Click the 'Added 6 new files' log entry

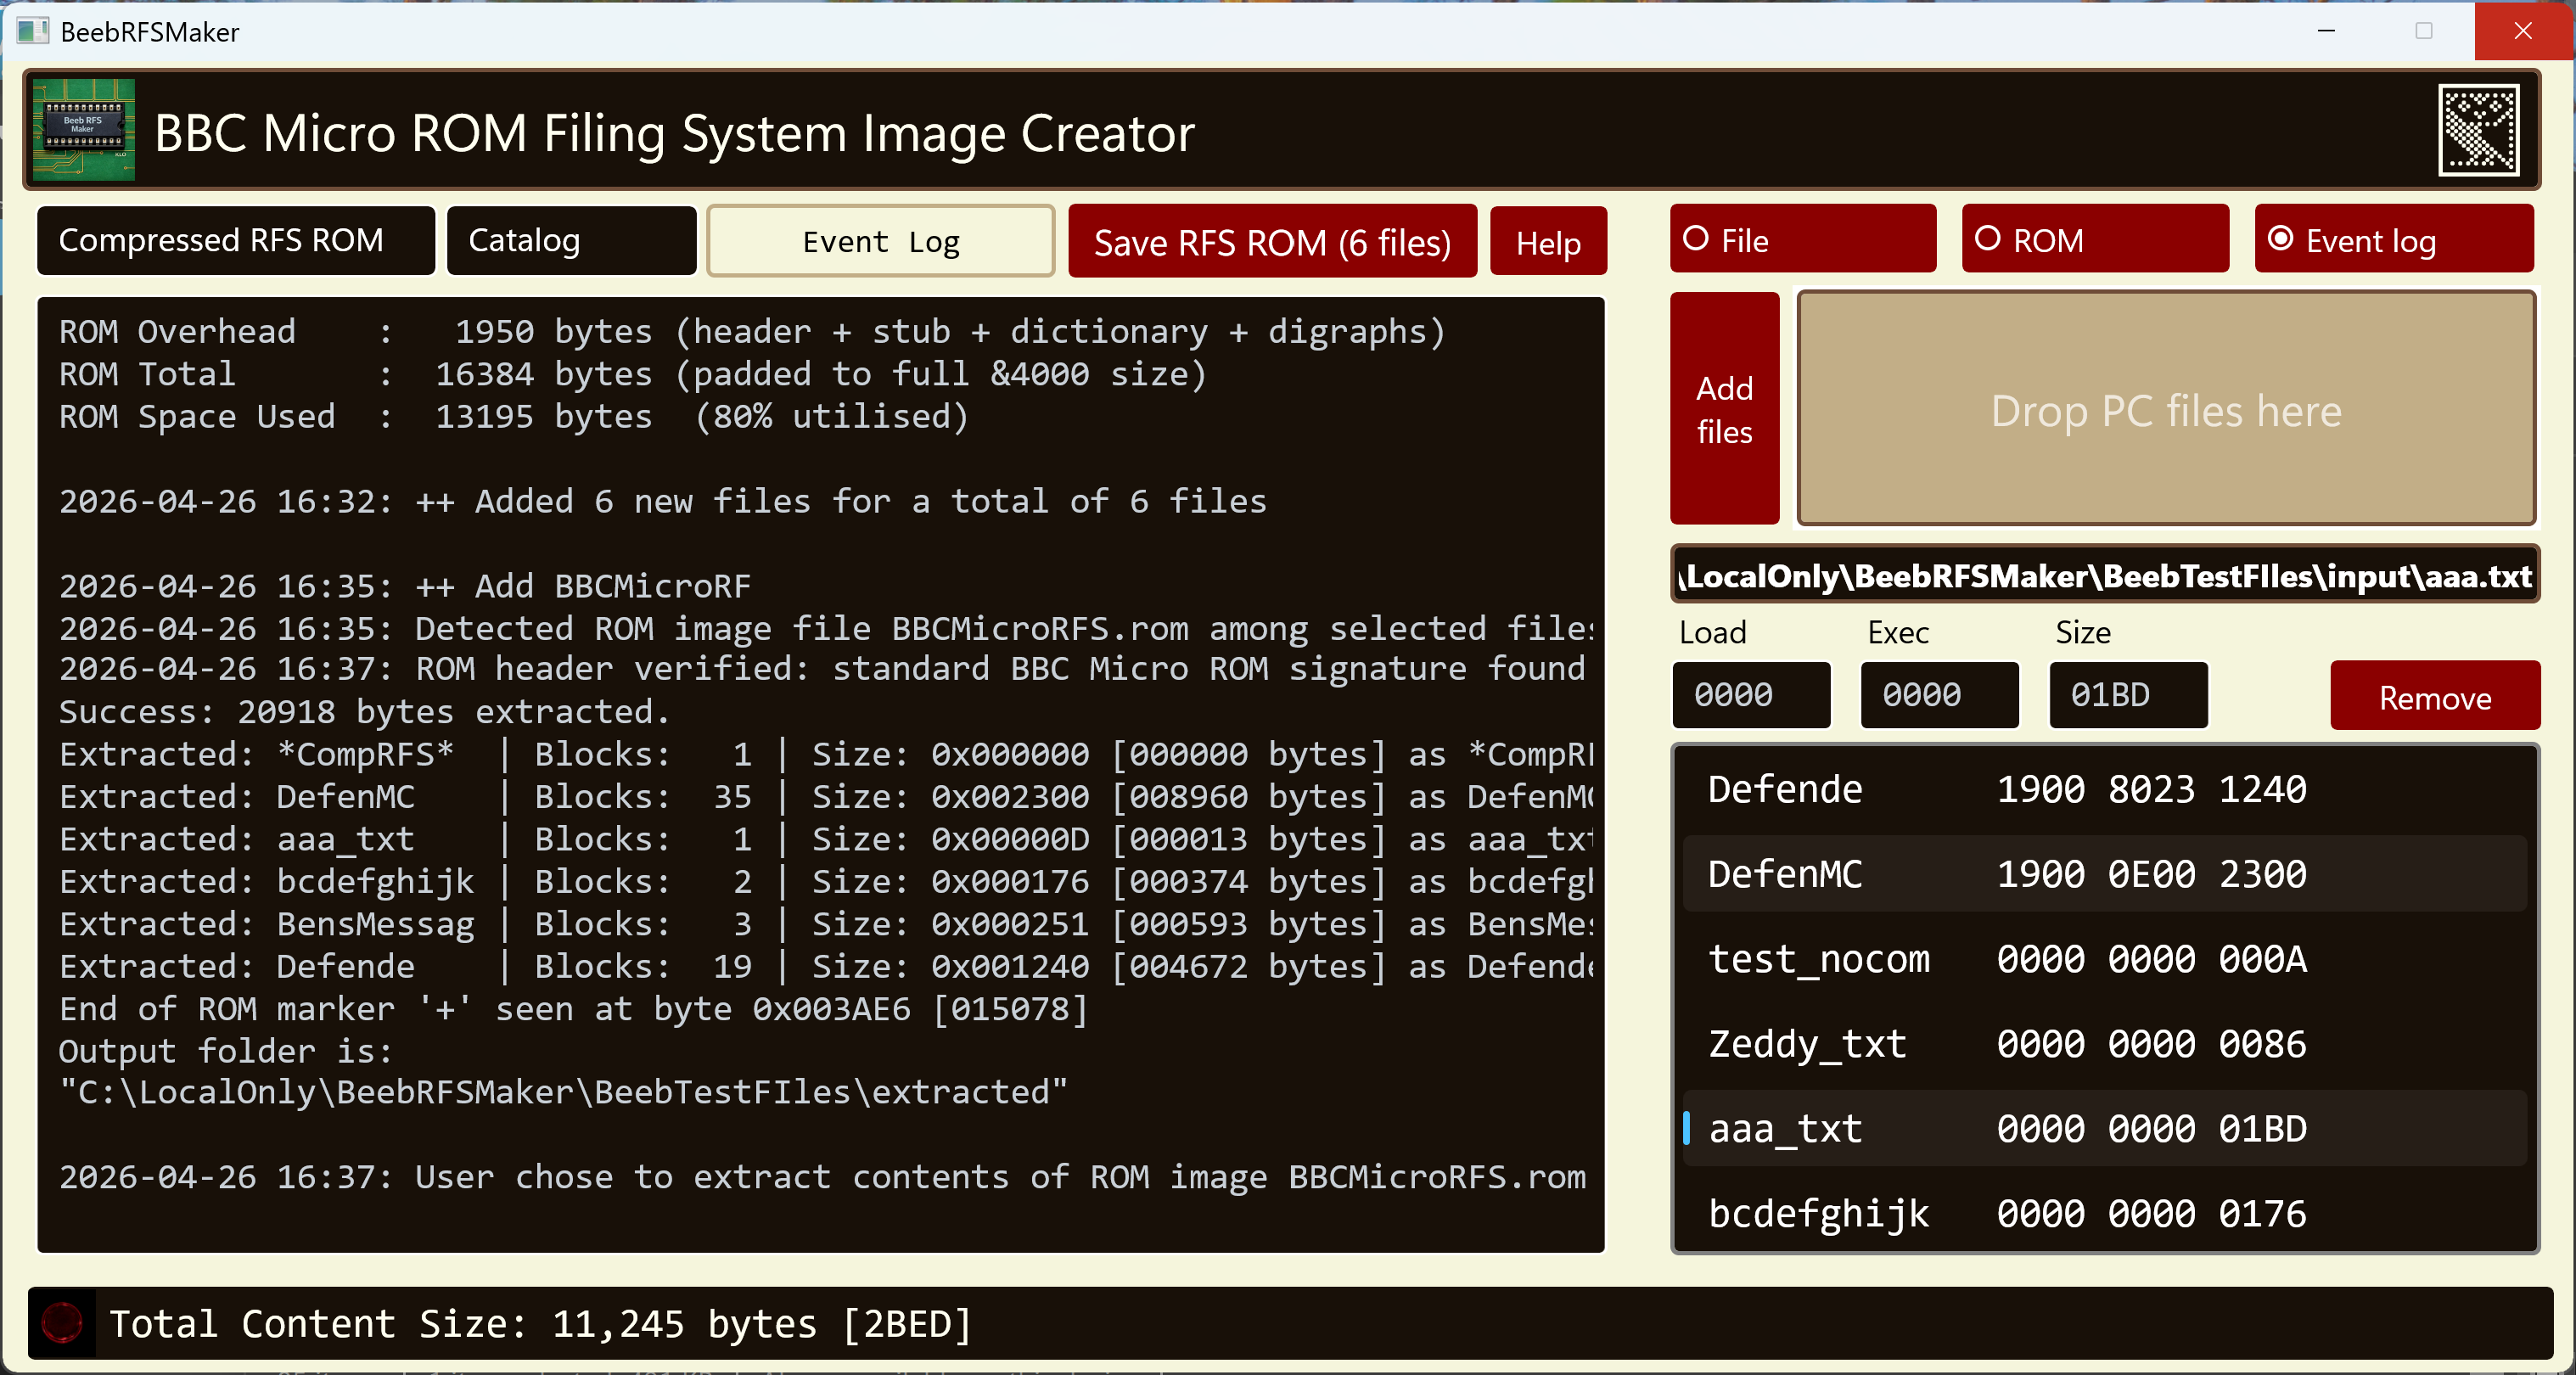pos(662,501)
